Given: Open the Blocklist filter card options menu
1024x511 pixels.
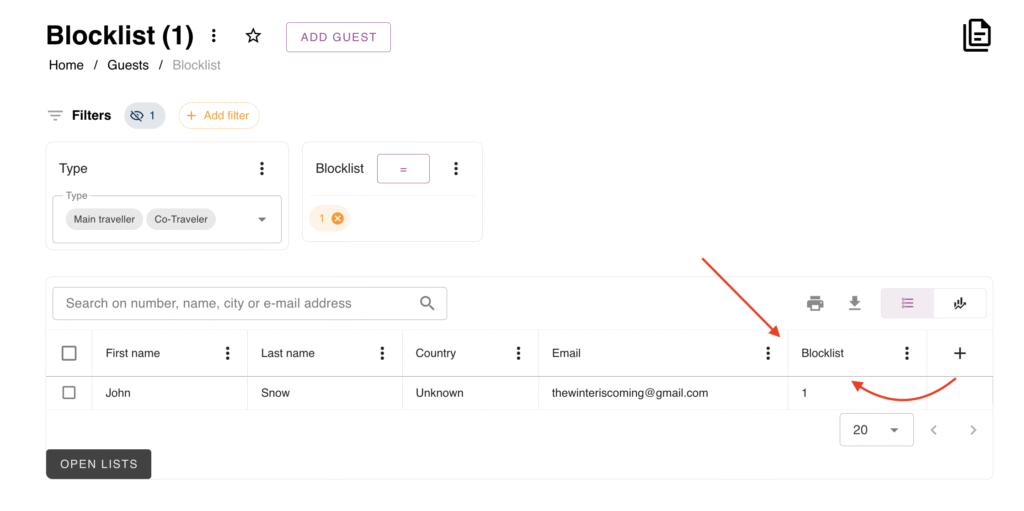Looking at the screenshot, I should pyautogui.click(x=456, y=169).
